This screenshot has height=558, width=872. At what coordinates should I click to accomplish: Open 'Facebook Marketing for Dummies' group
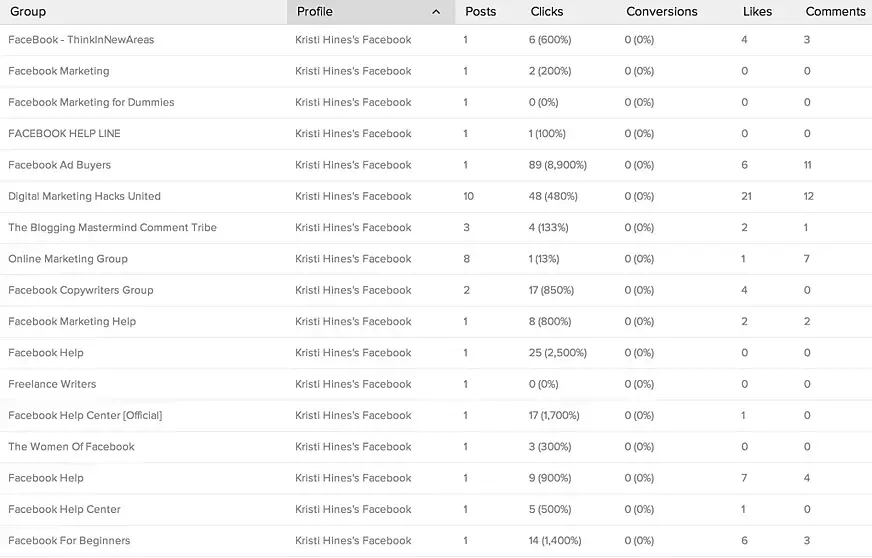point(91,102)
